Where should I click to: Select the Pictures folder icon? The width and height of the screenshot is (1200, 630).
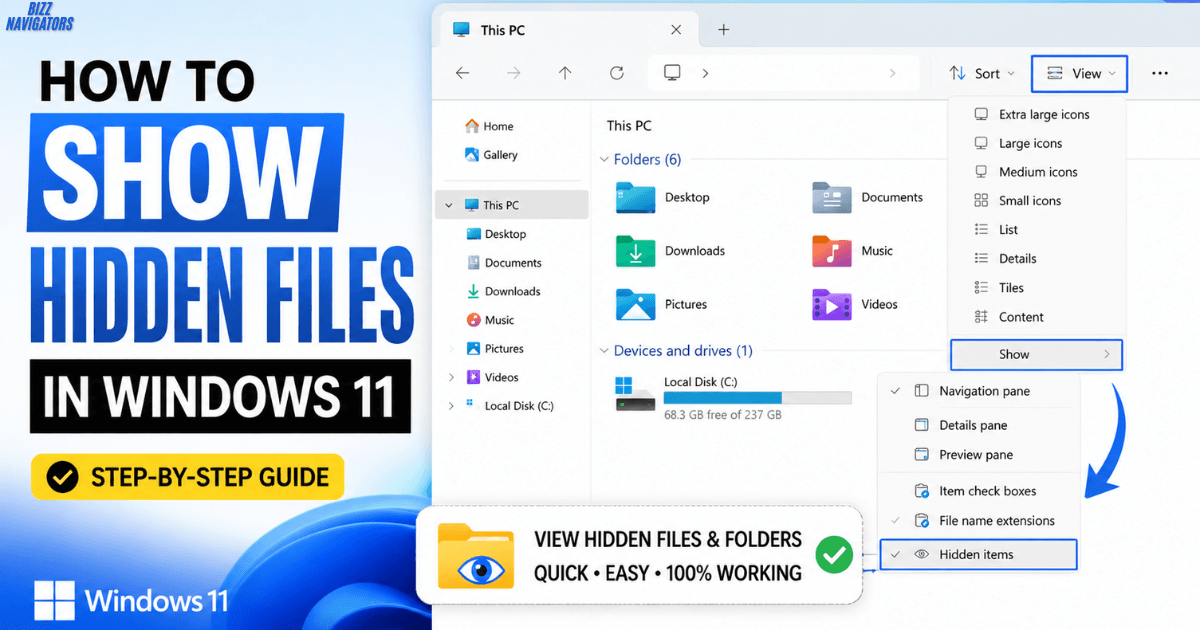pos(635,304)
